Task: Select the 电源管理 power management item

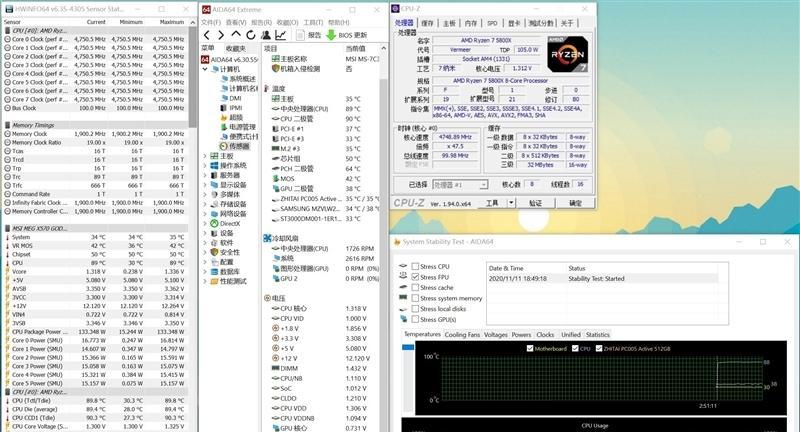Action: 242,127
